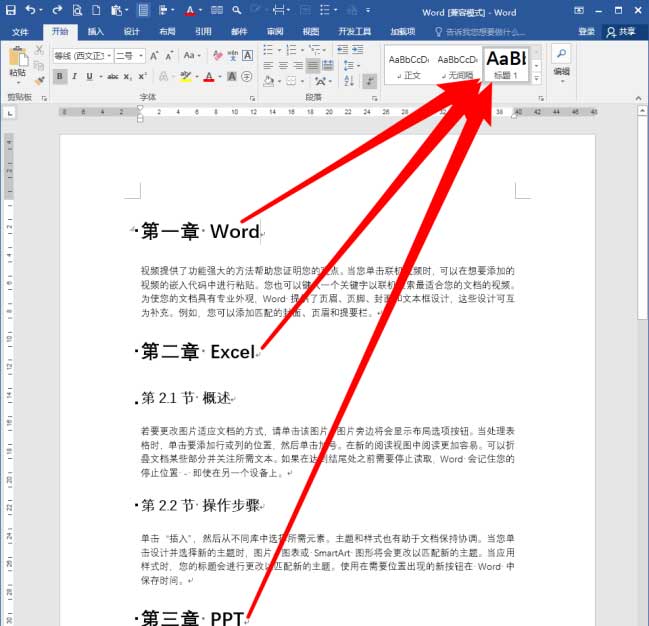Image resolution: width=649 pixels, height=626 pixels.
Task: Click the 共享 share button
Action: point(622,31)
